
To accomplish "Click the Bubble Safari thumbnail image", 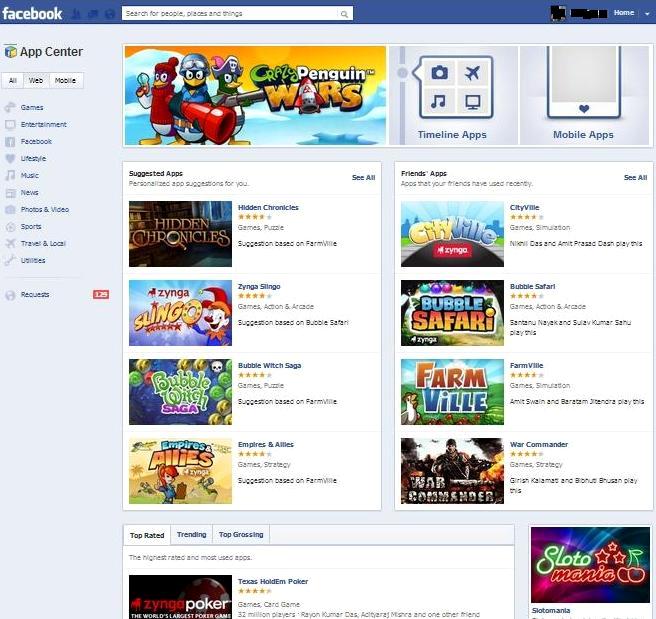I will [x=452, y=313].
